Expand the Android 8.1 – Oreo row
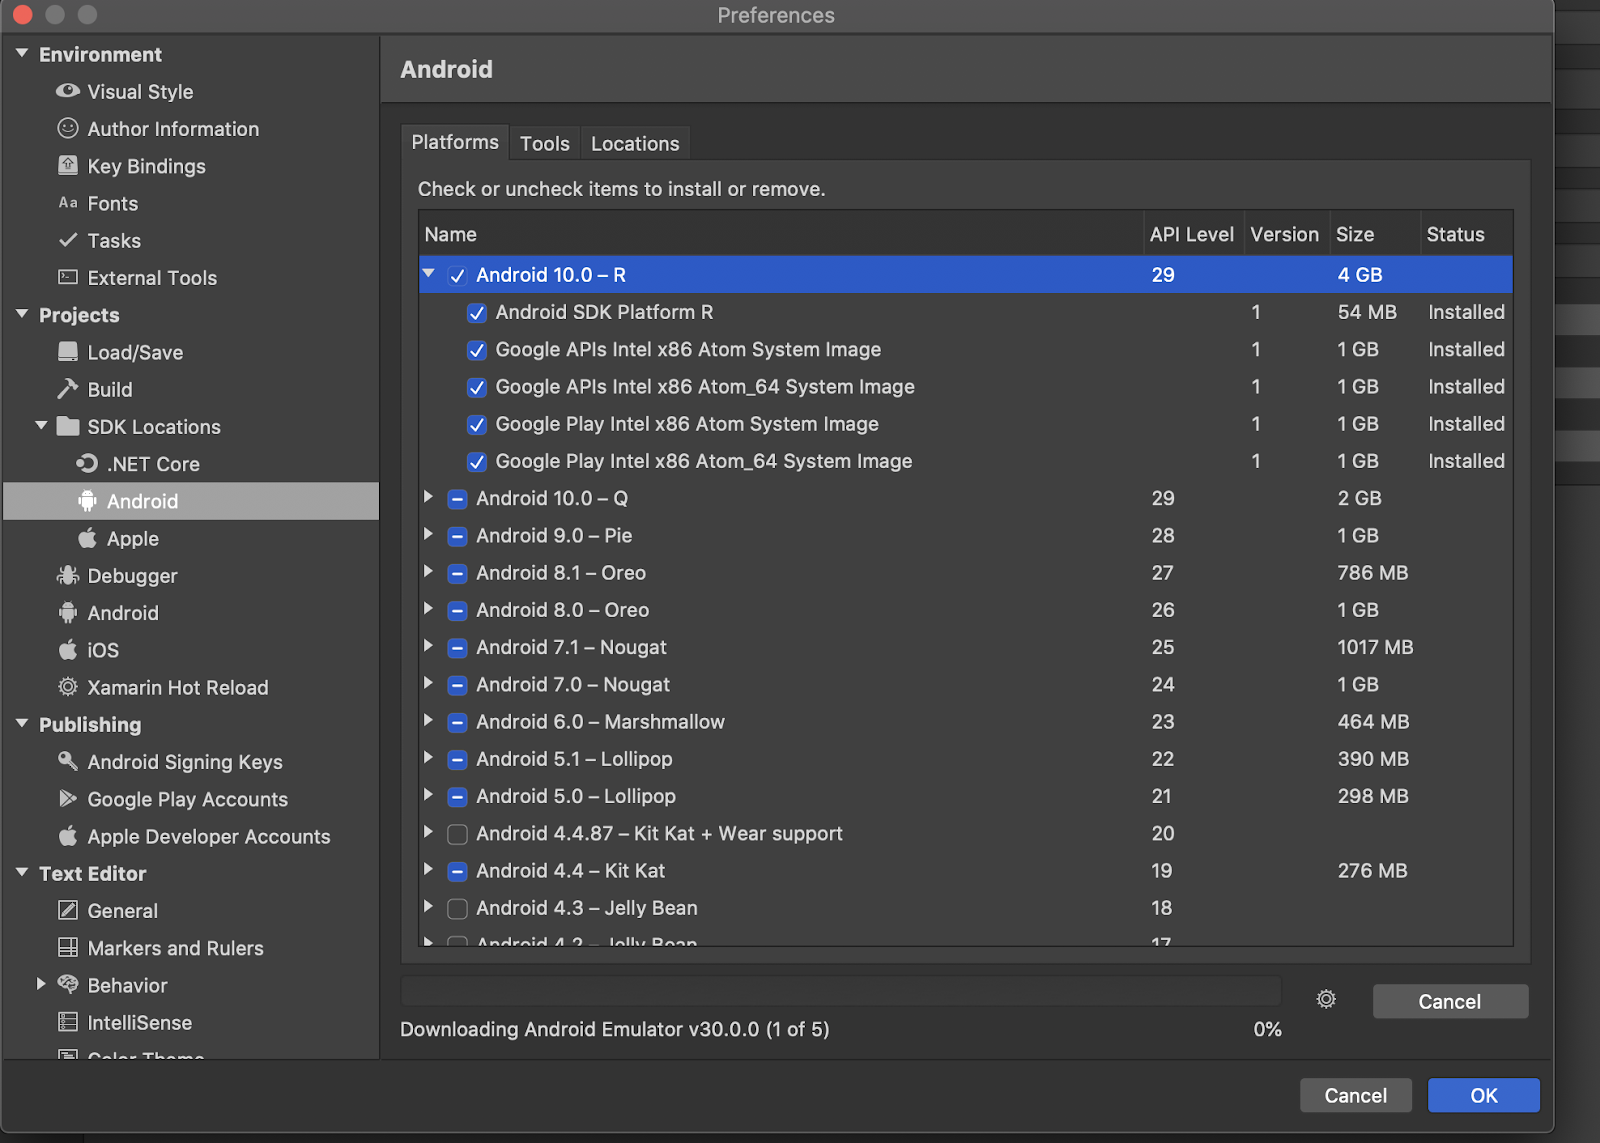 [x=429, y=571]
